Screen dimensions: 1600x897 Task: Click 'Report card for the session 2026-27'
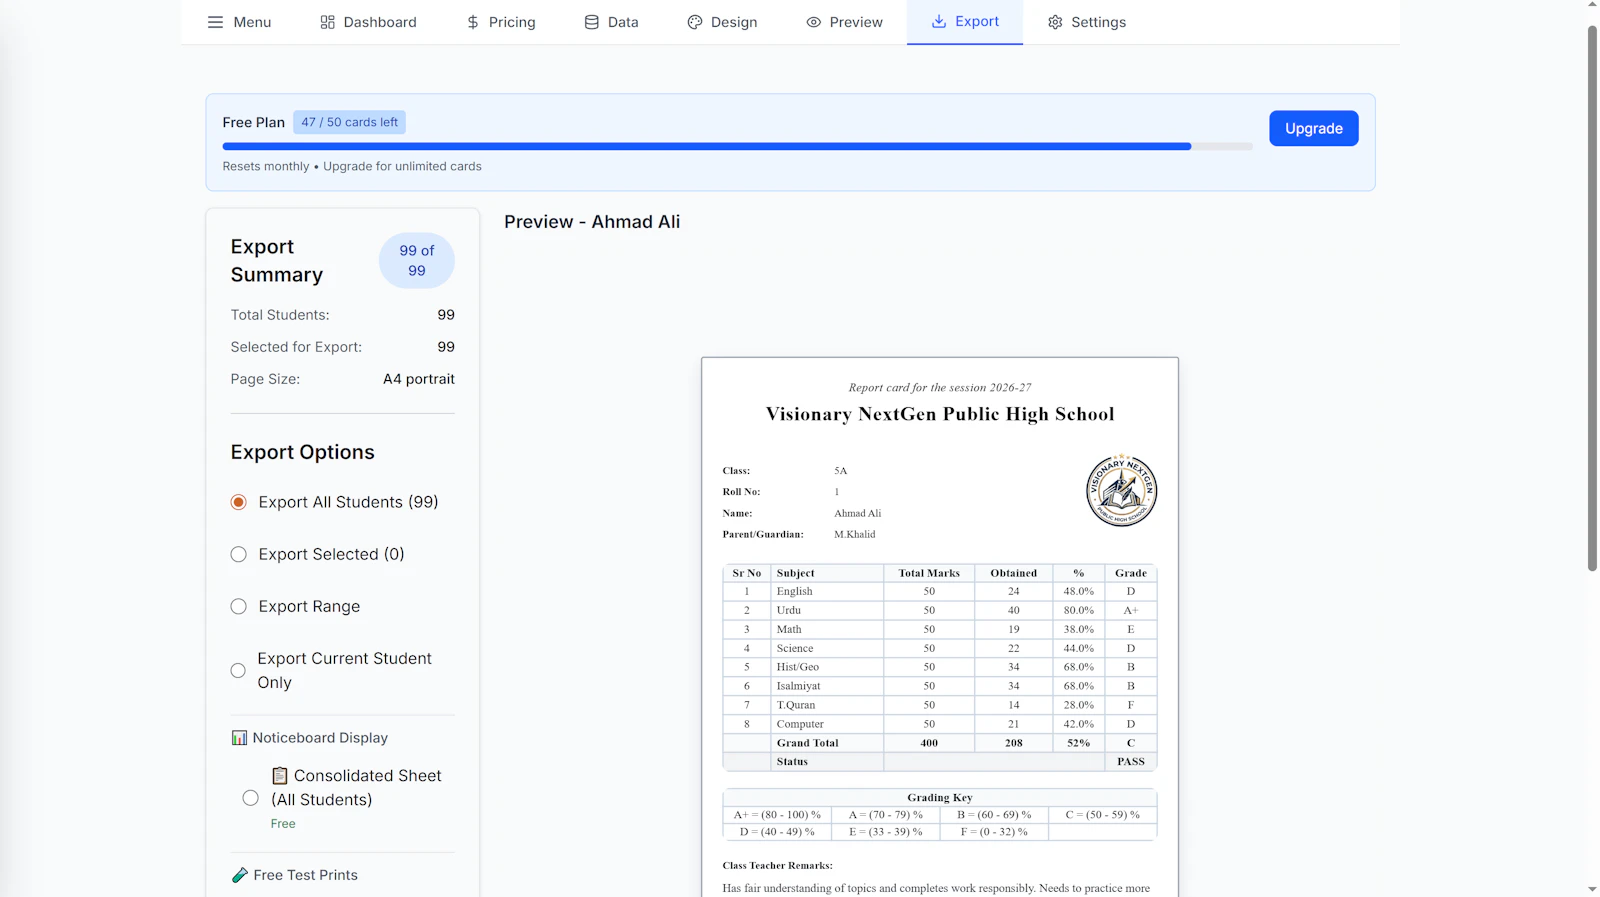click(940, 387)
